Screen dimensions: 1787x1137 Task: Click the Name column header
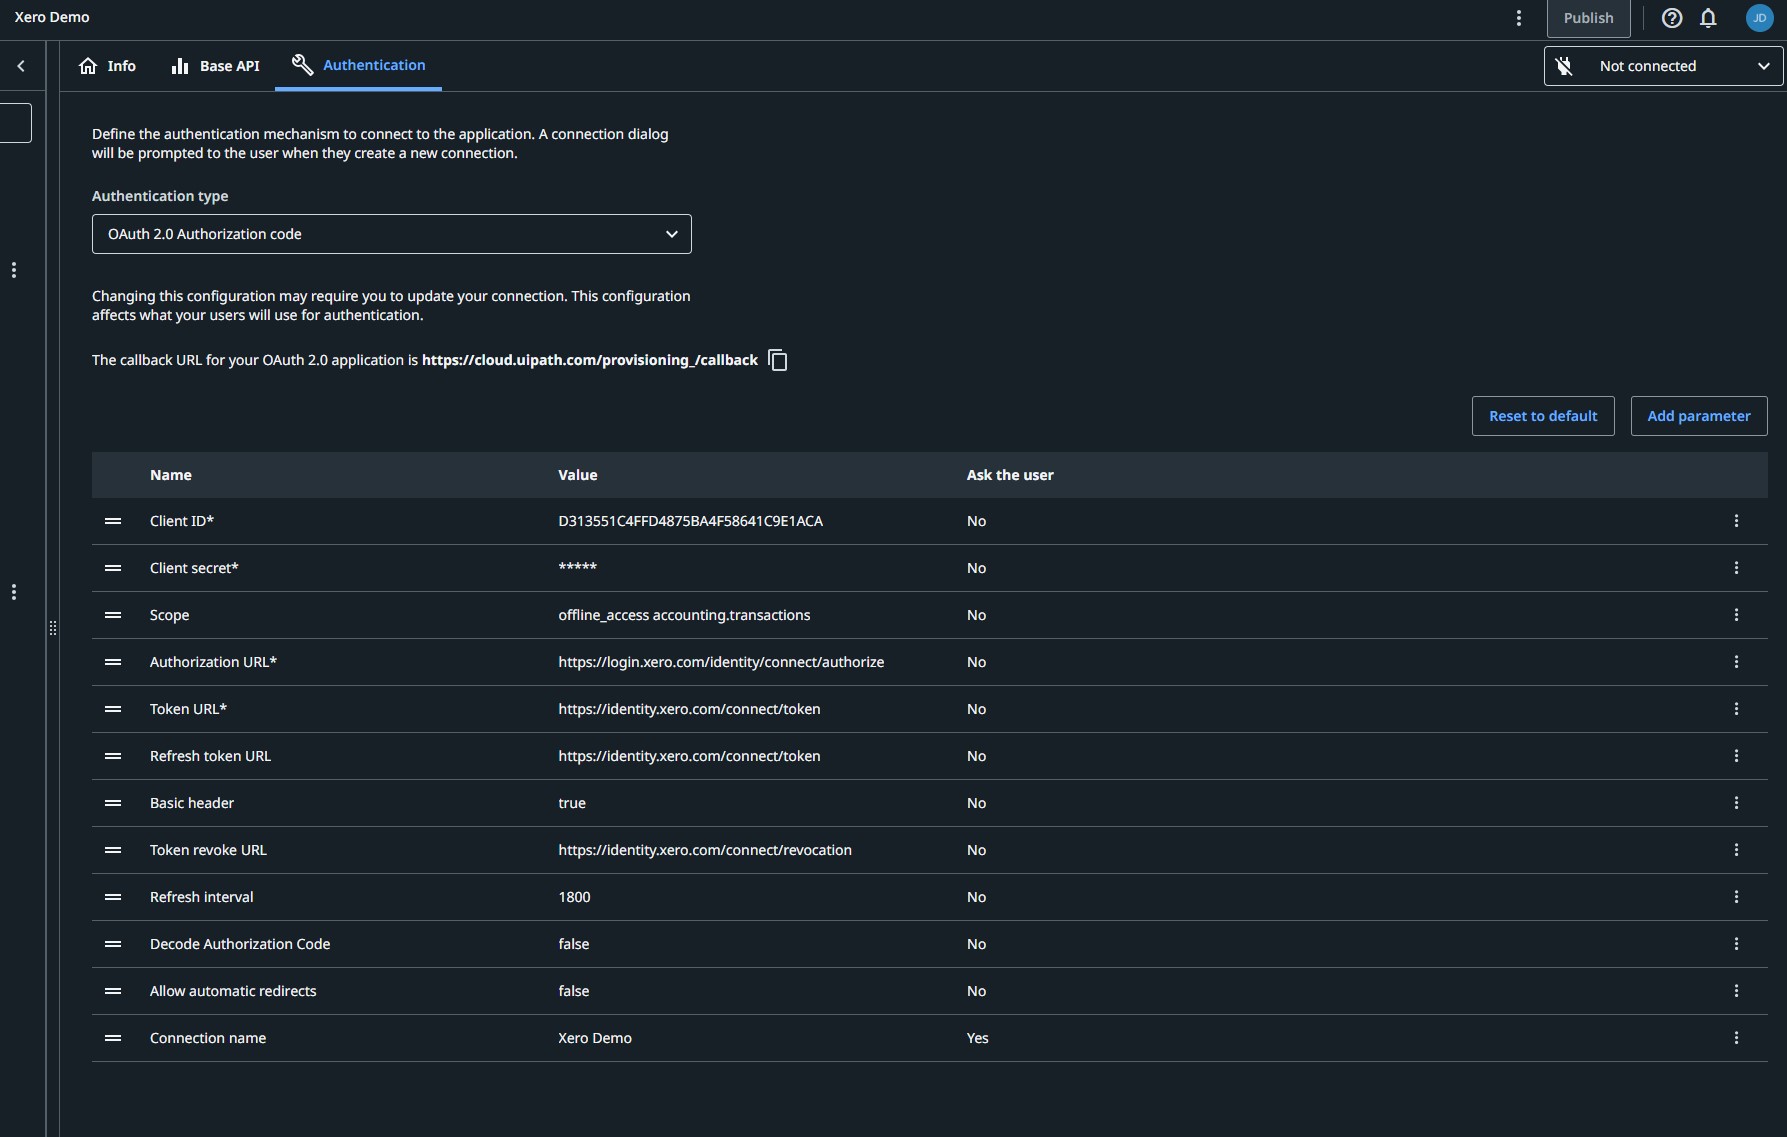pos(171,475)
